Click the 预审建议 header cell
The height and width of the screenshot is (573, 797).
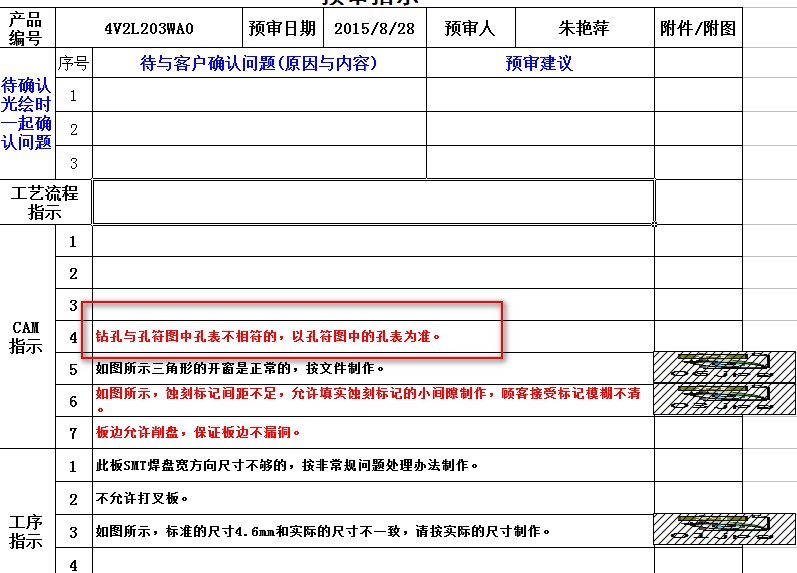pos(540,63)
